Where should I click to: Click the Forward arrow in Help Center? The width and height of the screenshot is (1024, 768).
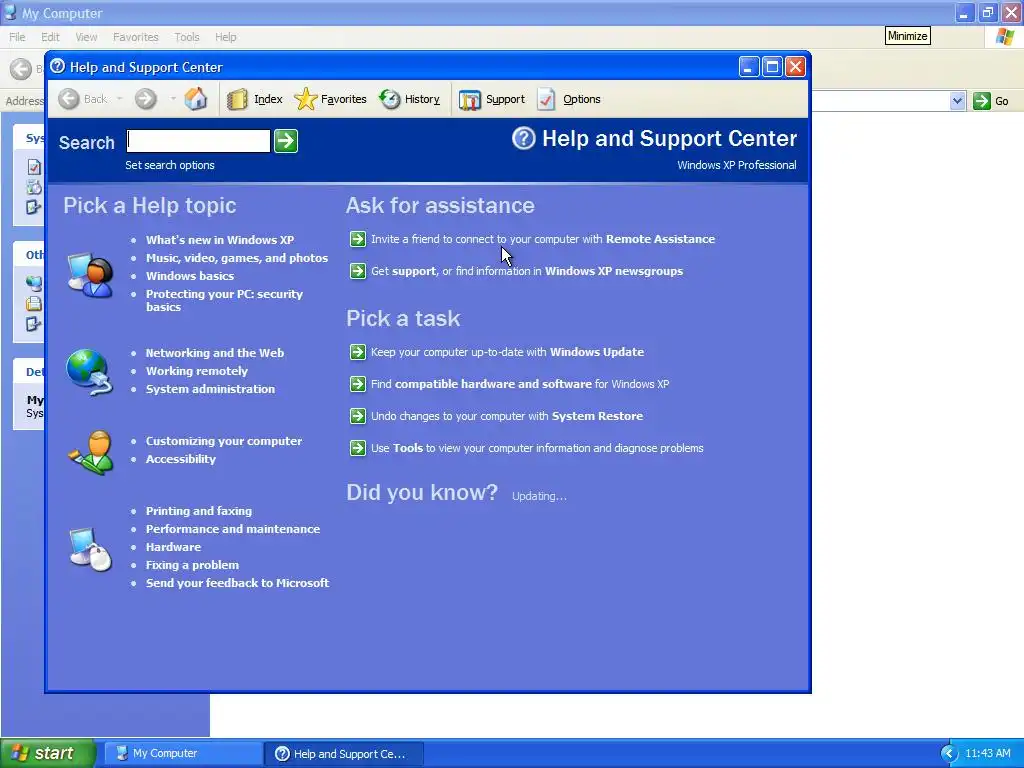point(146,99)
